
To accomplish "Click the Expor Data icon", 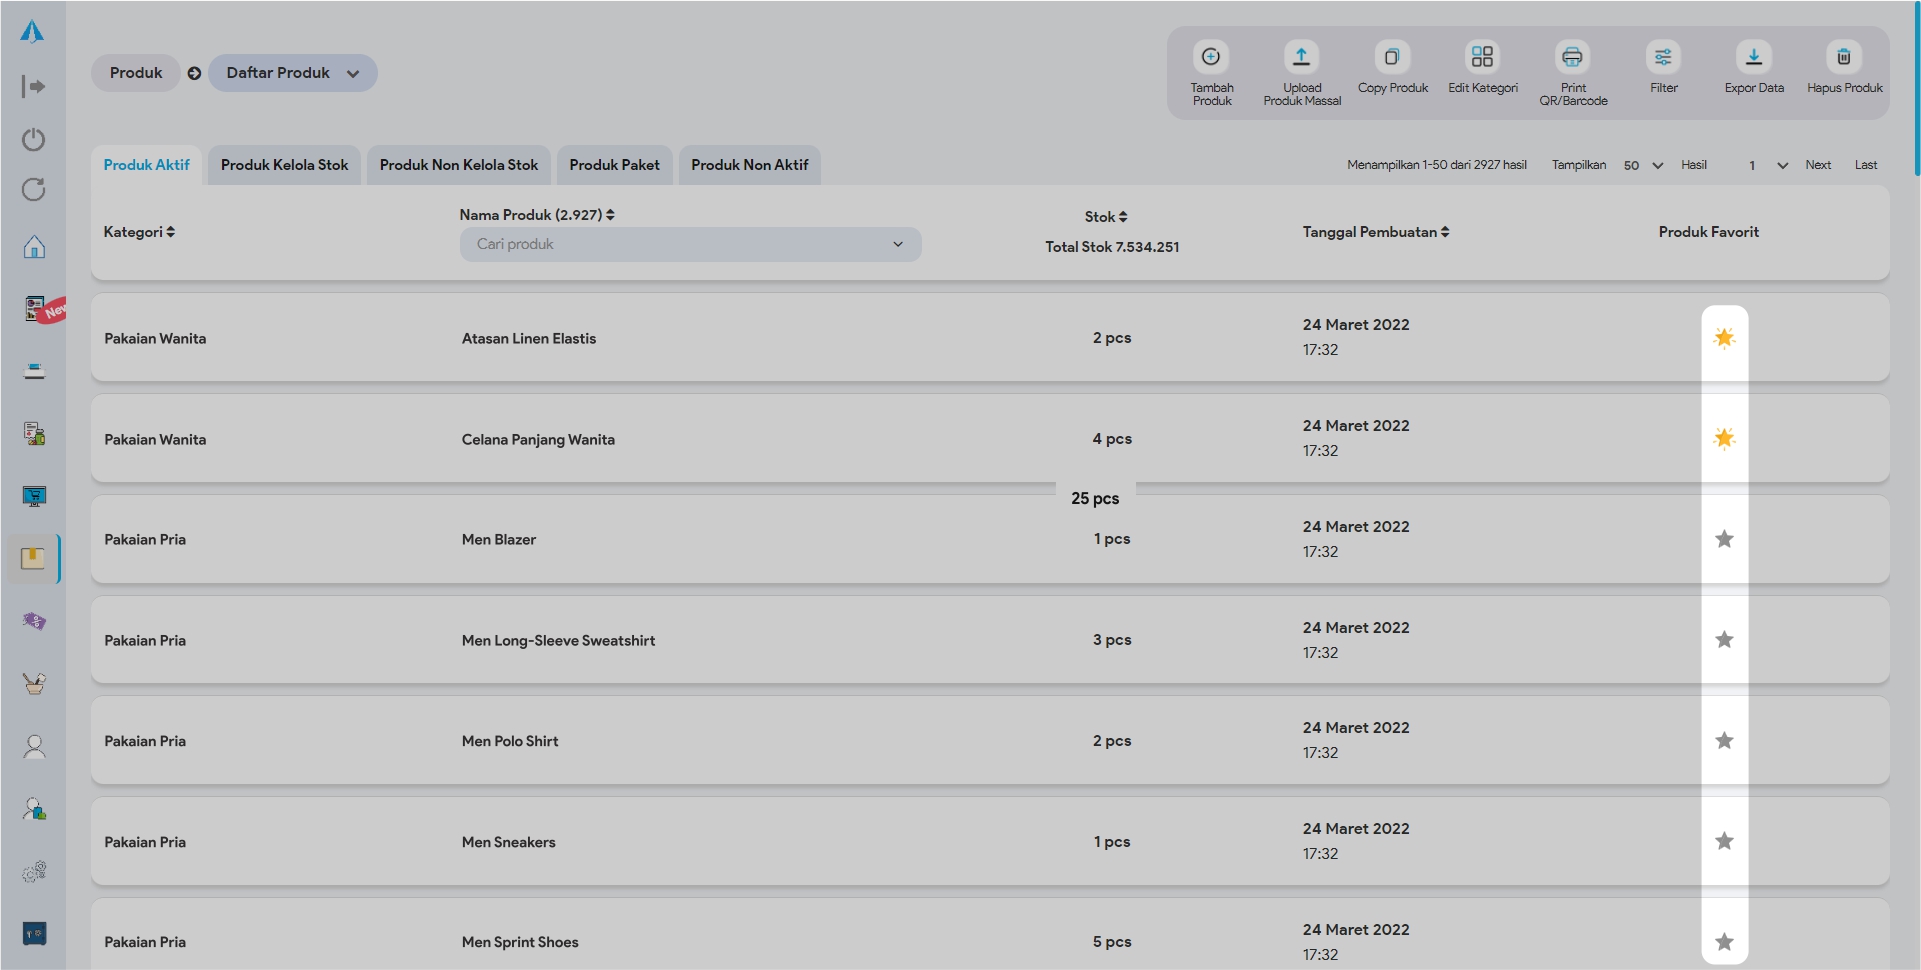I will point(1753,57).
